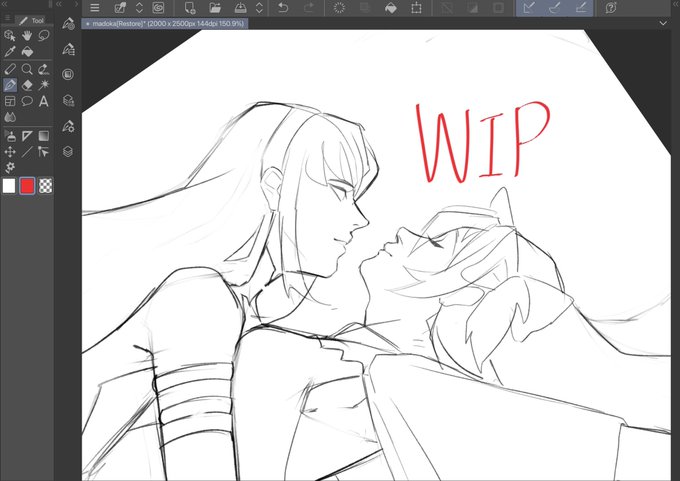This screenshot has height=481, width=680.
Task: Create a new document with New icon
Action: click(x=190, y=8)
